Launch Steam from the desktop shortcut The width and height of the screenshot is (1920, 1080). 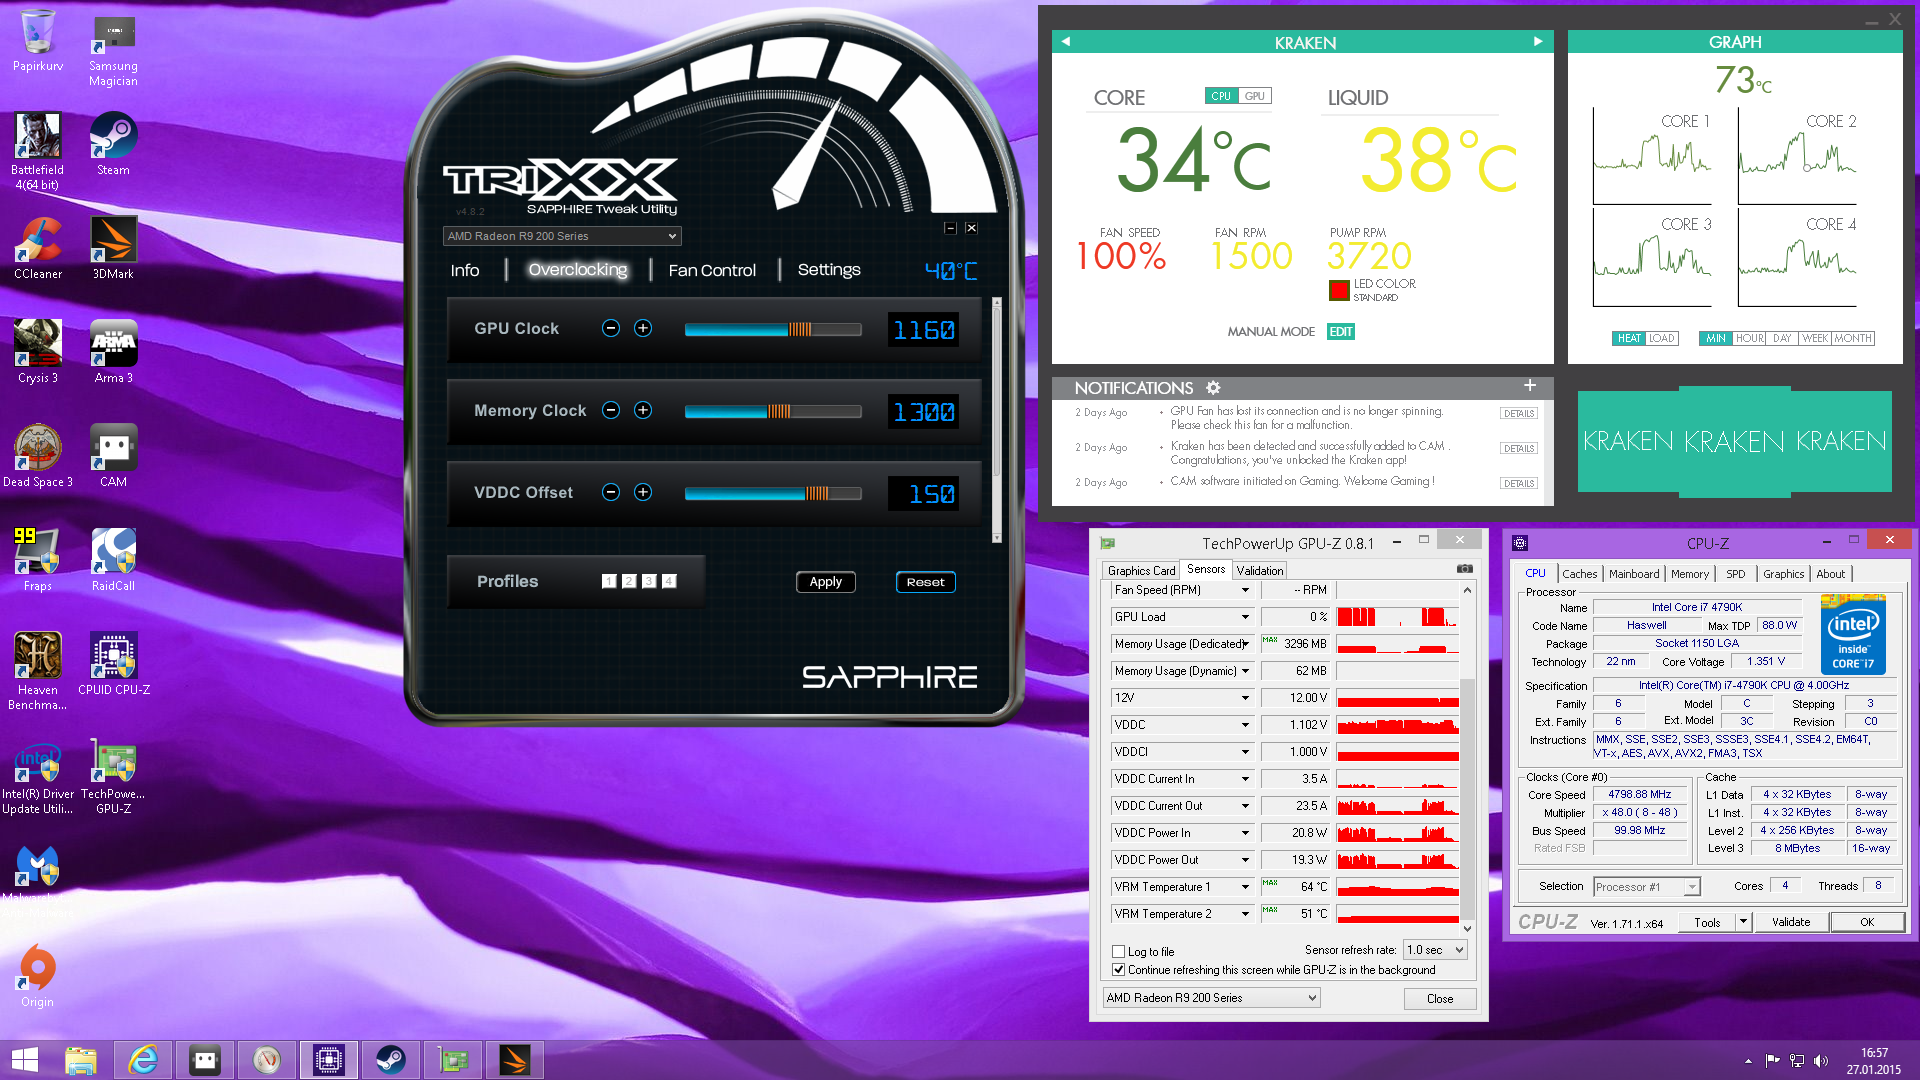pos(113,145)
